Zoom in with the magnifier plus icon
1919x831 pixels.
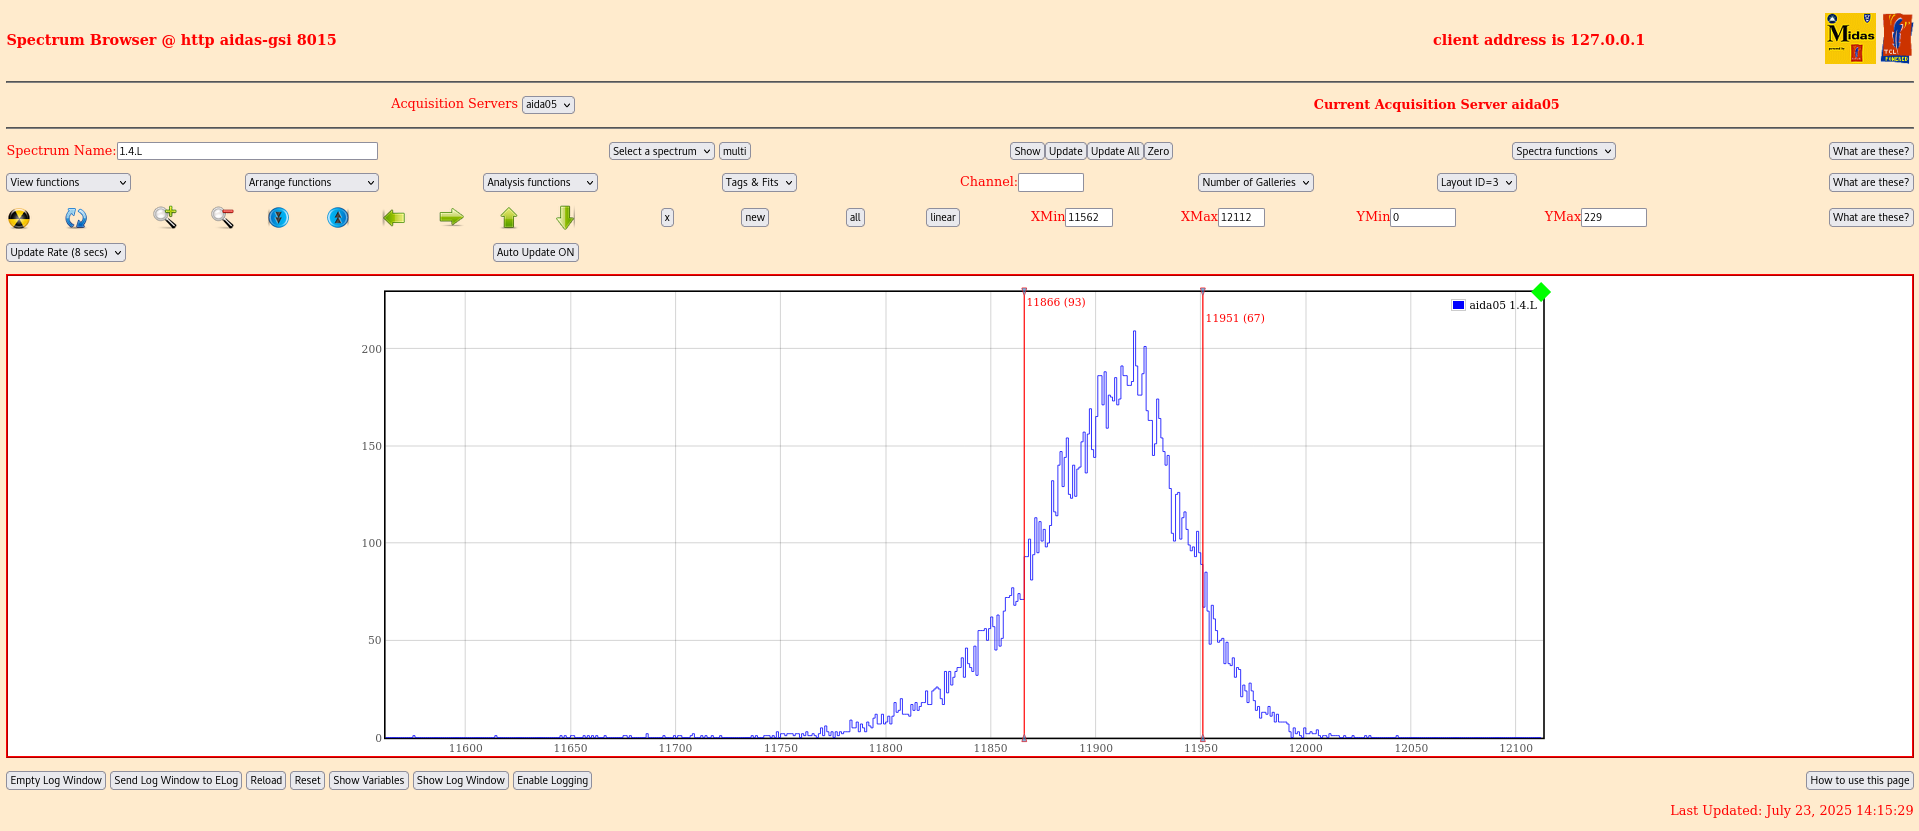165,217
